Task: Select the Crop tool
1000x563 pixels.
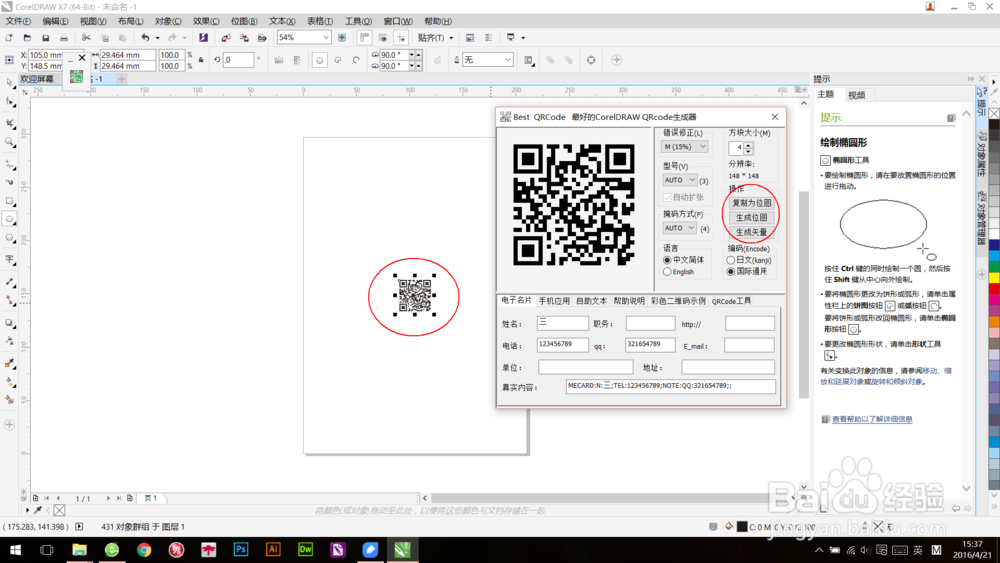Action: [x=10, y=123]
